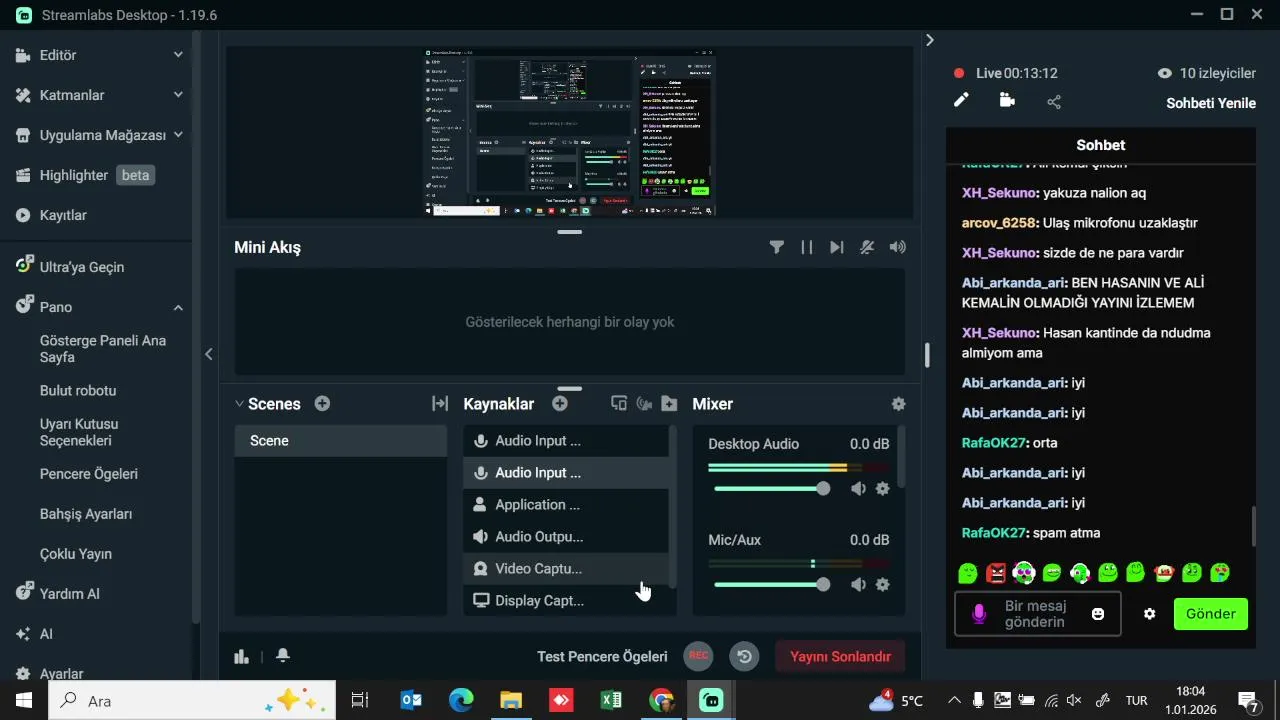Open the Scenes collection dropdown
Image resolution: width=1280 pixels, height=720 pixels.
tap(239, 404)
